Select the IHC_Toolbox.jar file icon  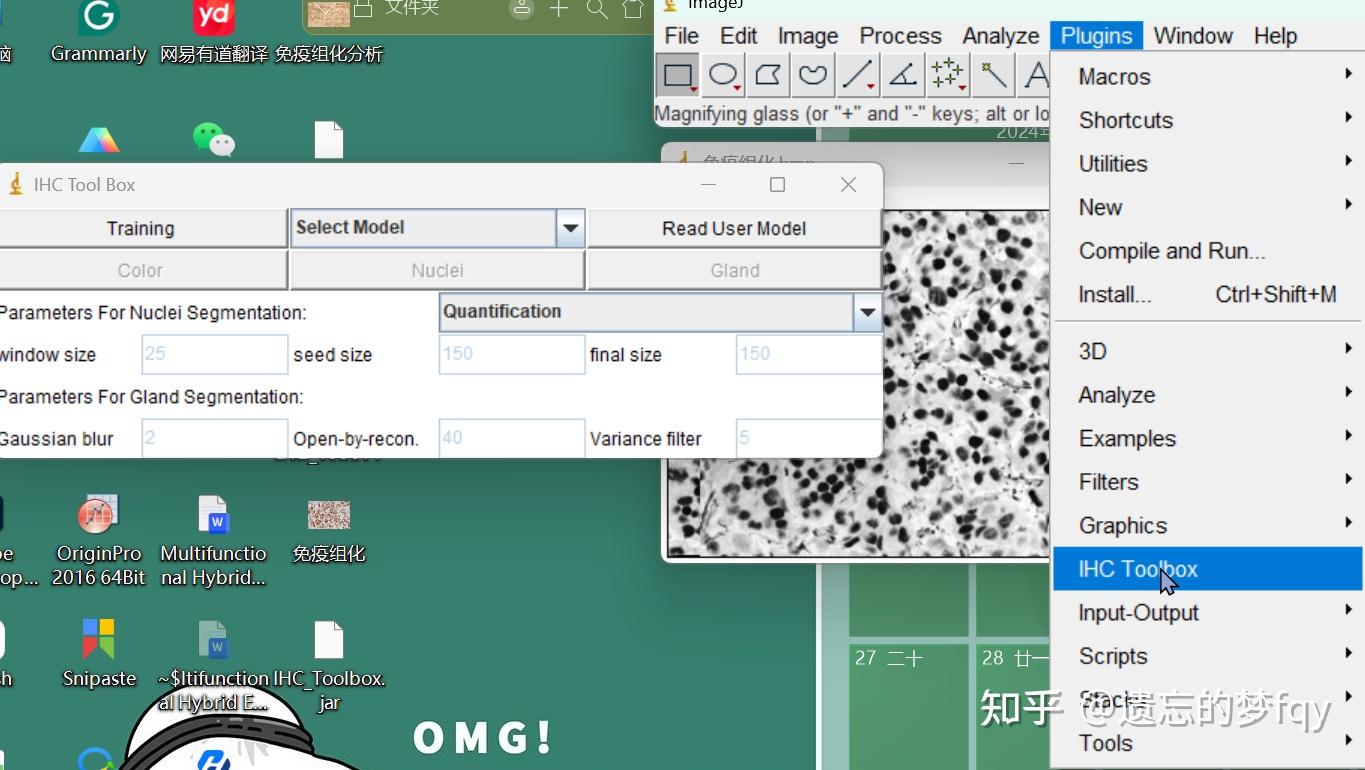point(329,665)
